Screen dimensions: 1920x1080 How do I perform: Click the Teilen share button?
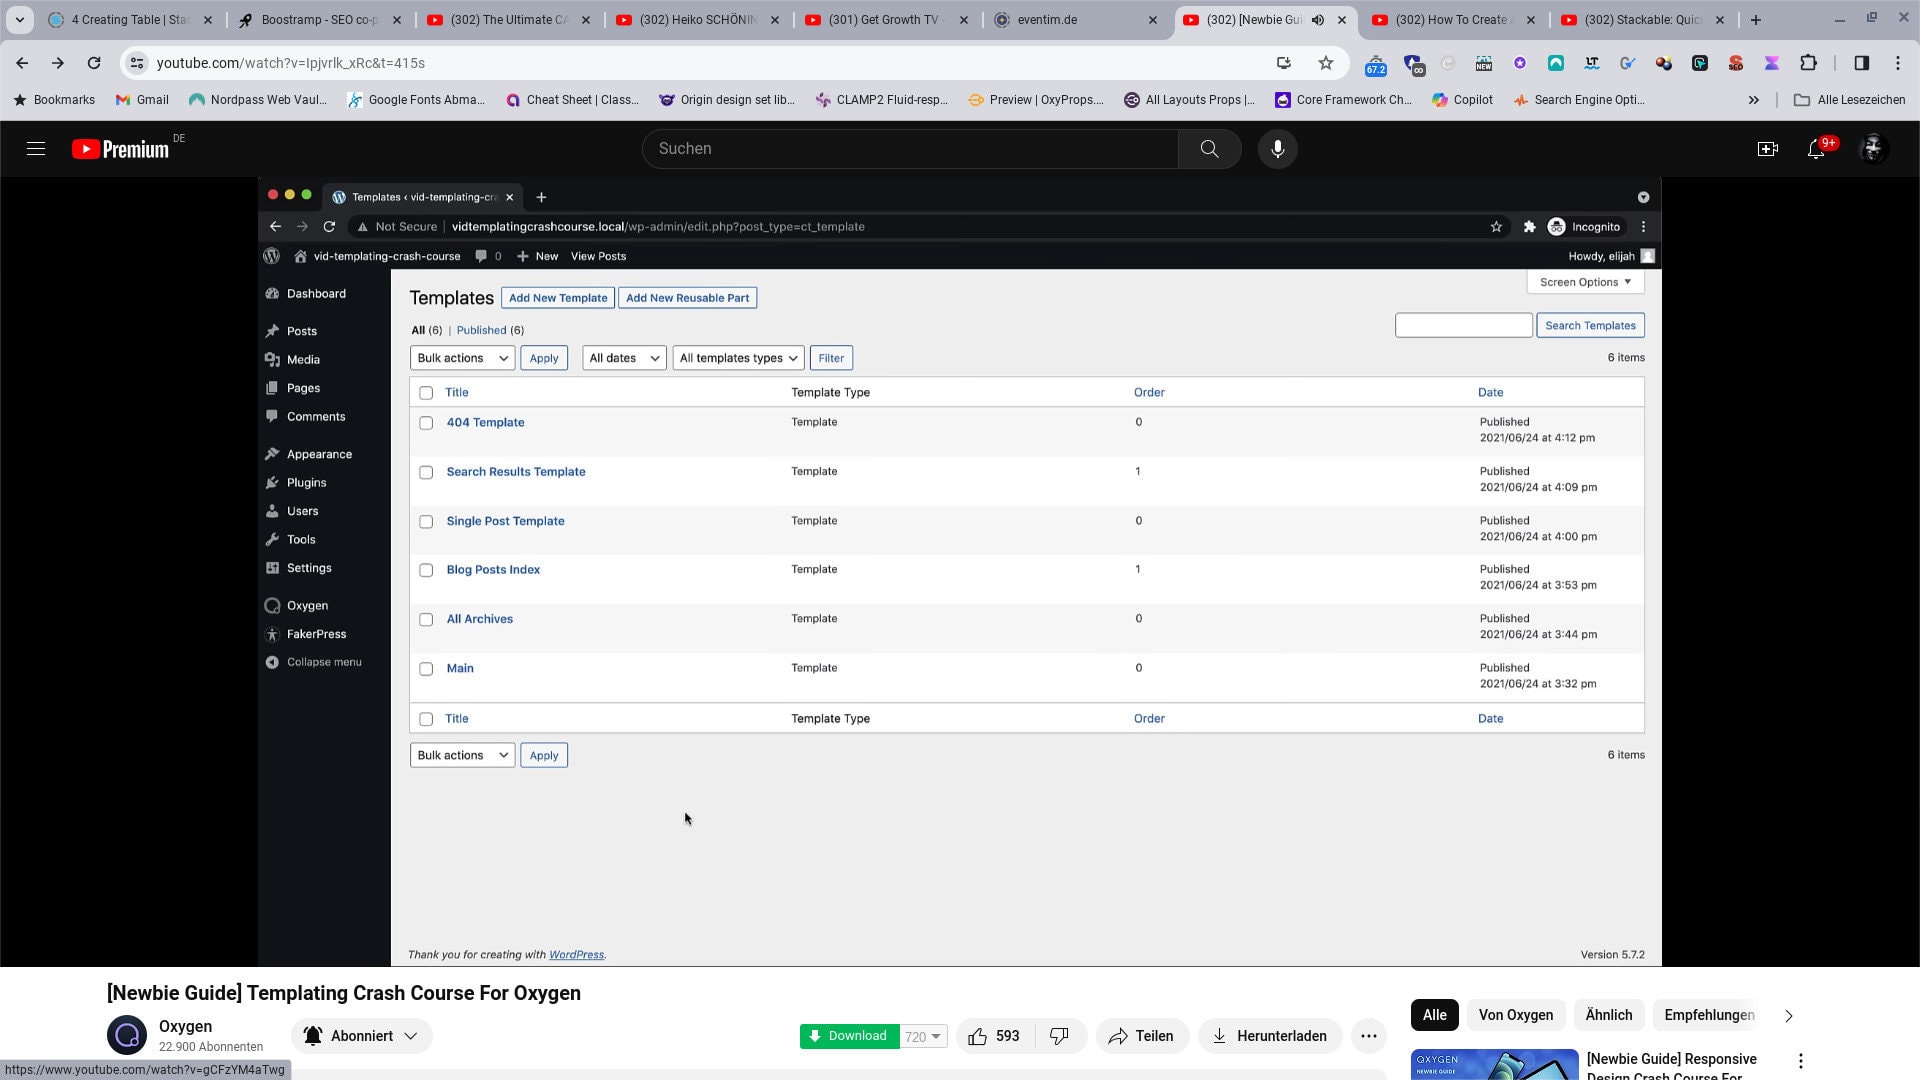pyautogui.click(x=1141, y=1036)
